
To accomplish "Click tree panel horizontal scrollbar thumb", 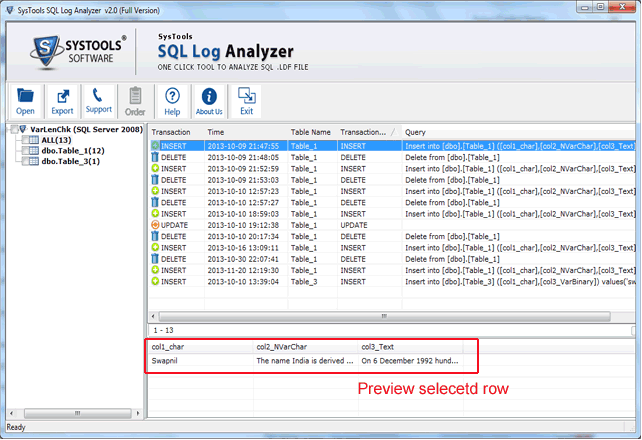I will [x=78, y=413].
